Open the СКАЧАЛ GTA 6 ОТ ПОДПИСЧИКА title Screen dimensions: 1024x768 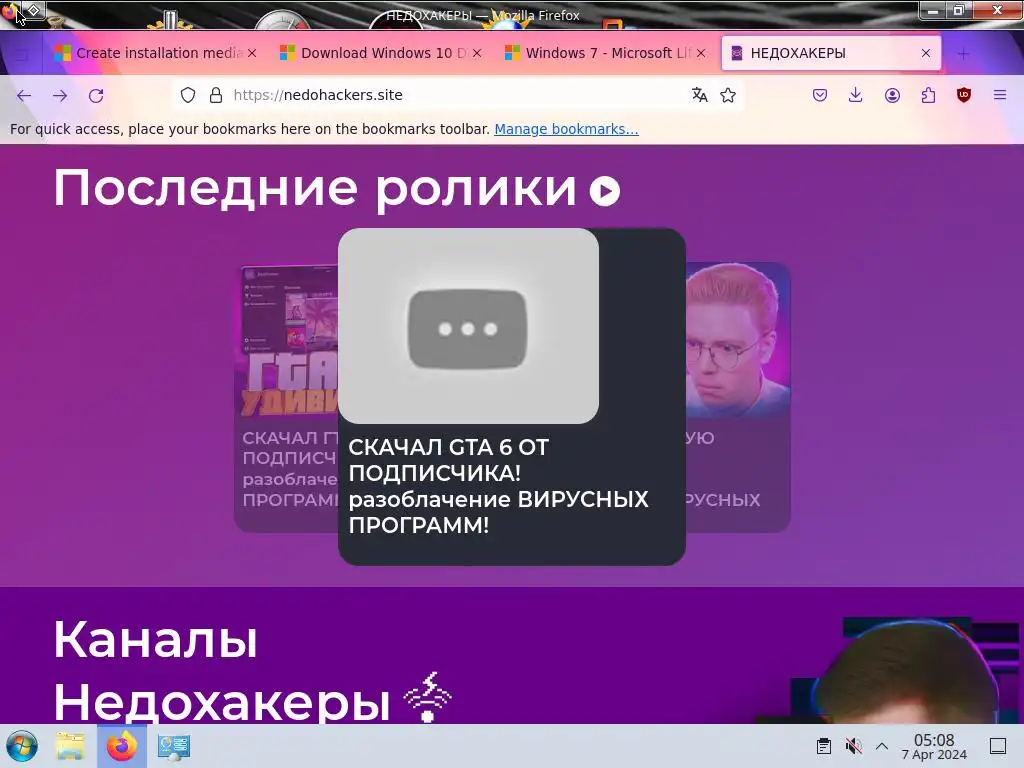tap(498, 486)
